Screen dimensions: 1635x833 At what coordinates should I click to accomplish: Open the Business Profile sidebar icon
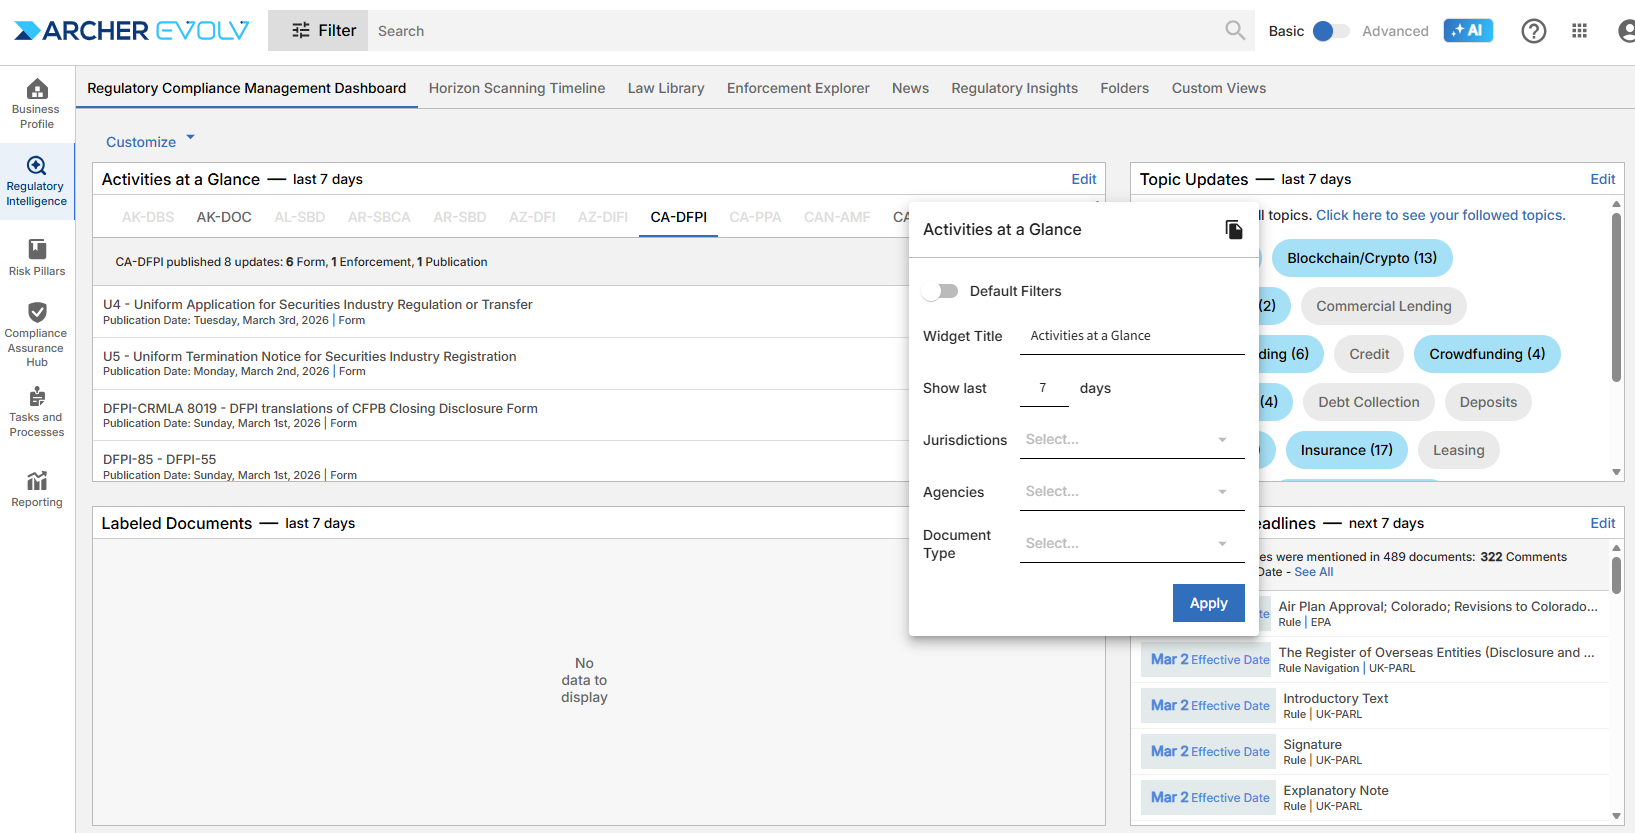[37, 104]
